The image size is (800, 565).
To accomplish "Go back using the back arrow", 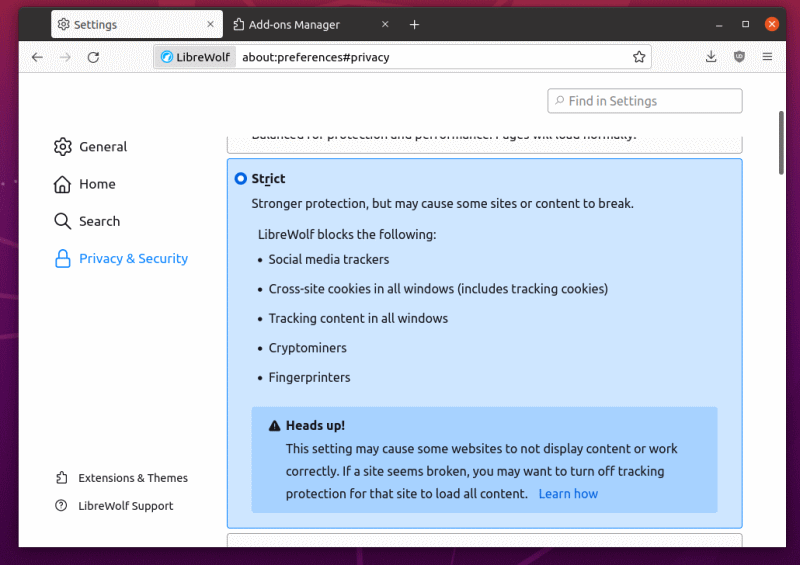I will (37, 57).
